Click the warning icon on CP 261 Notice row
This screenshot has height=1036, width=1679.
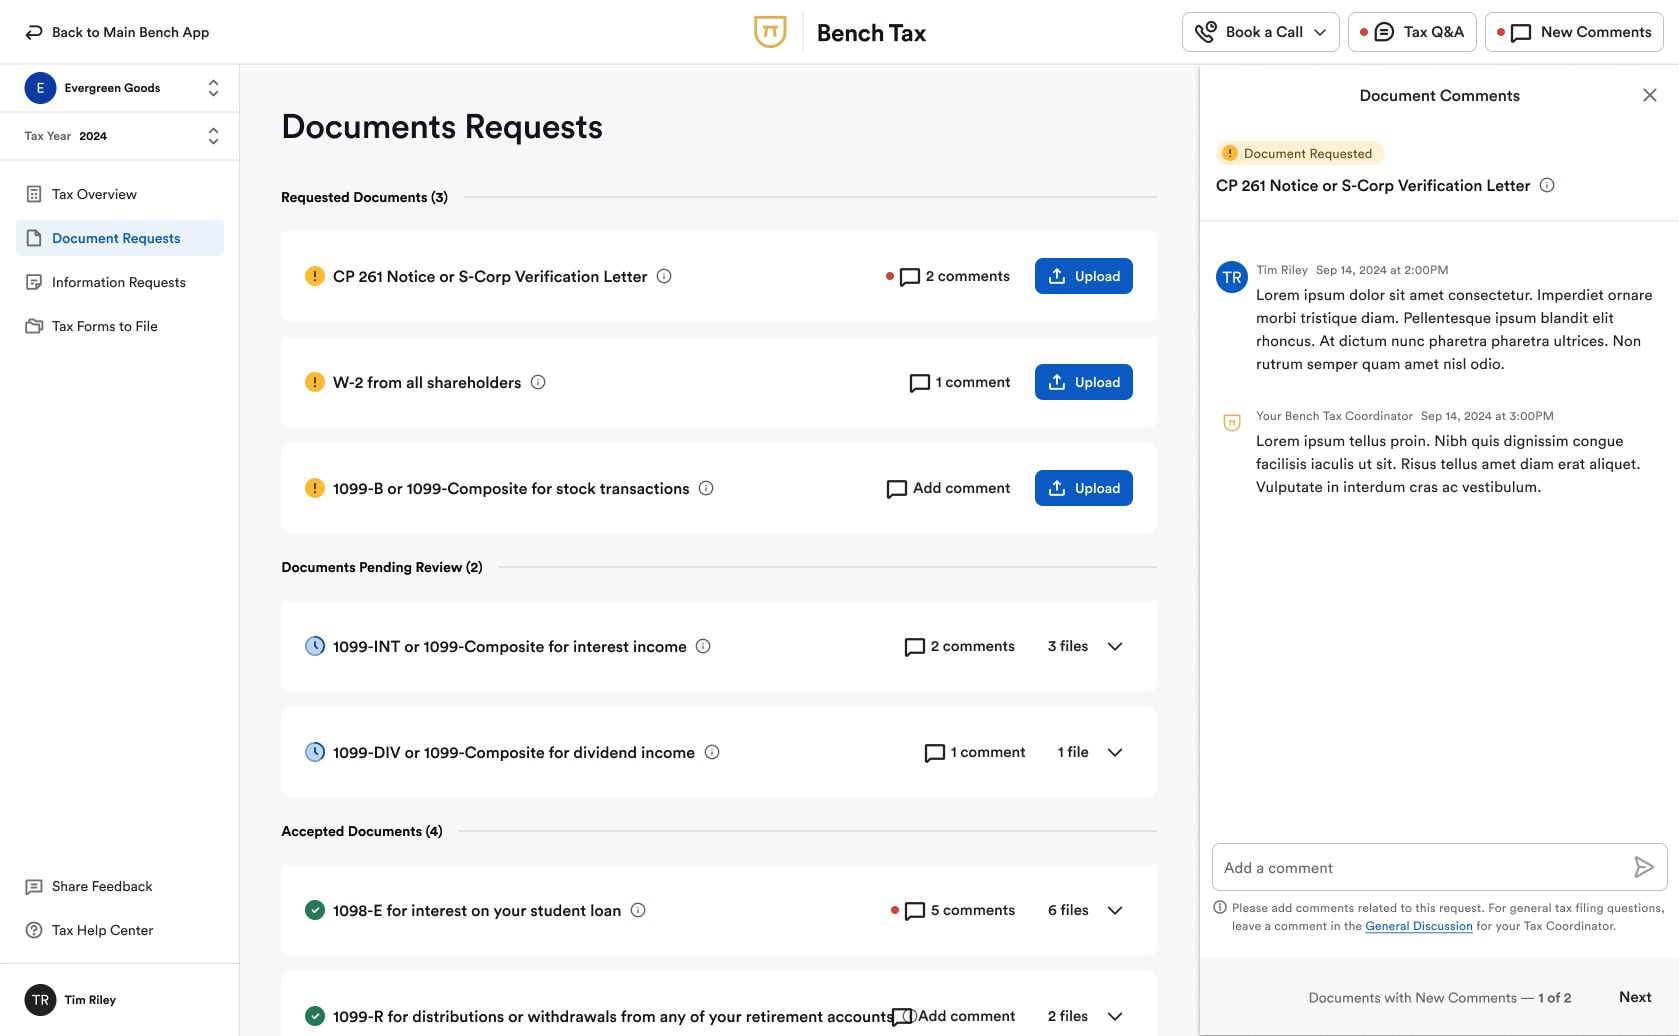pyautogui.click(x=314, y=276)
